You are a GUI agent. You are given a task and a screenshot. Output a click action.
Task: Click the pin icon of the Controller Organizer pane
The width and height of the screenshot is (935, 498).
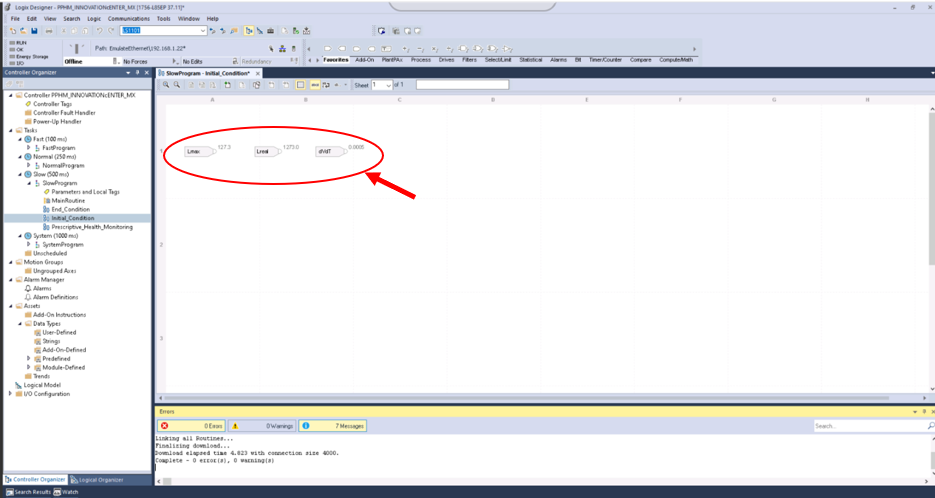(137, 73)
